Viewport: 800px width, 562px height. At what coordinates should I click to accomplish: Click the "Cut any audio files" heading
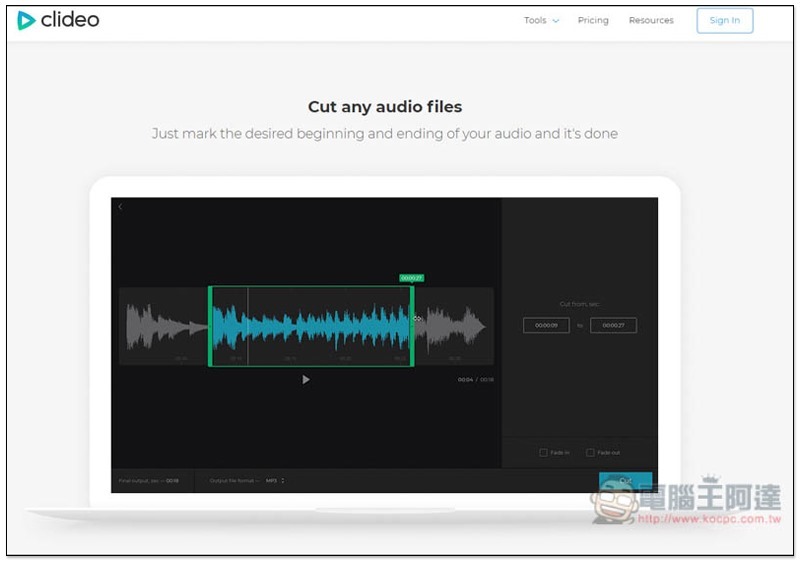pyautogui.click(x=385, y=107)
